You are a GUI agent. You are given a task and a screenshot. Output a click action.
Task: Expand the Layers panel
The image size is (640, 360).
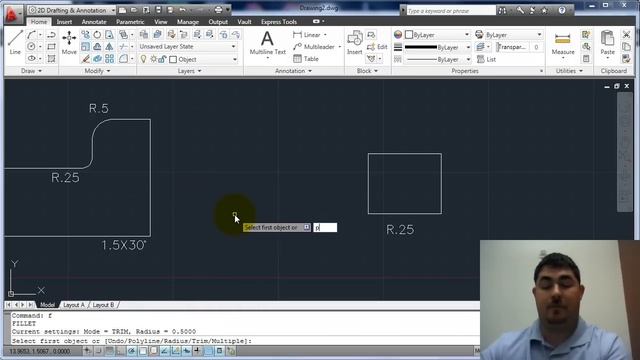(190, 71)
